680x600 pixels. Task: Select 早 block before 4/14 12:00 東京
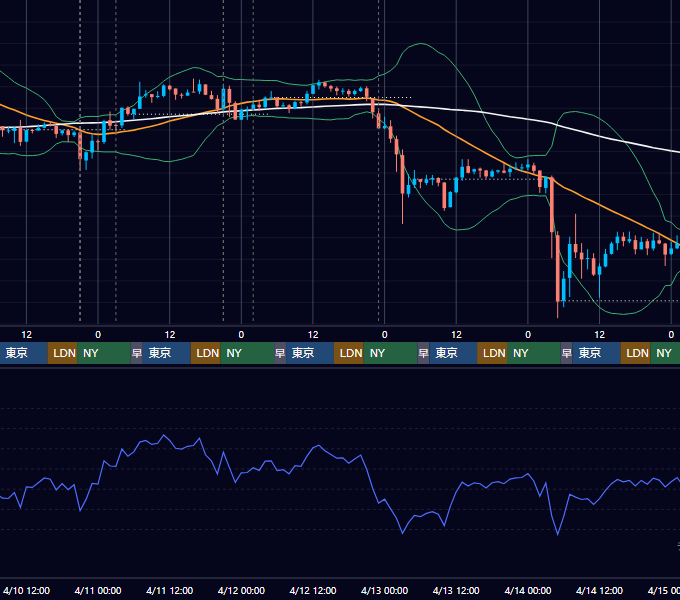566,353
